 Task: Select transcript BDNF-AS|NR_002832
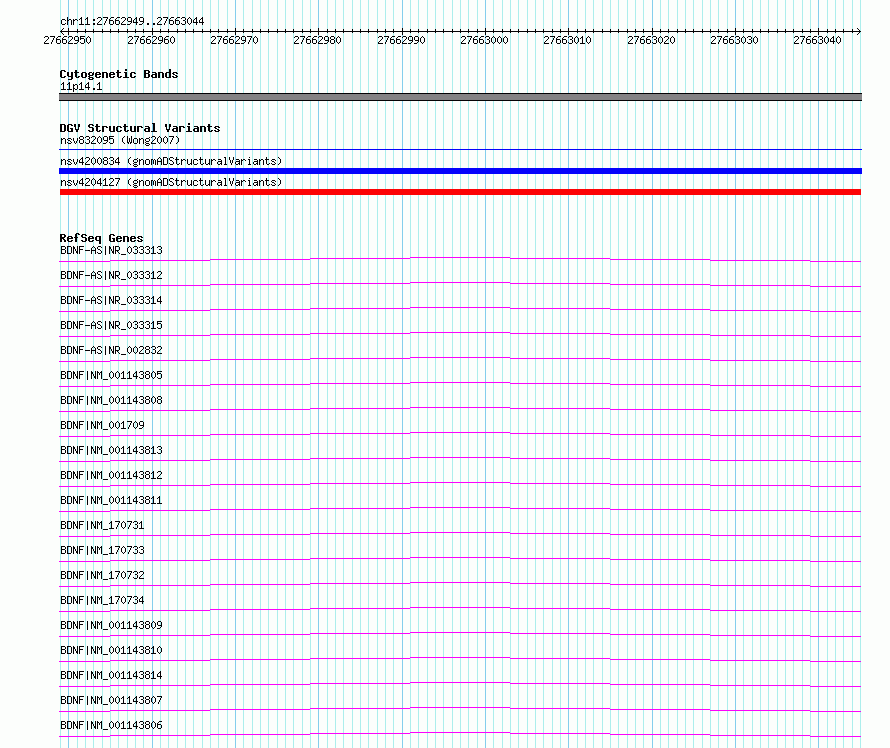click(x=111, y=350)
